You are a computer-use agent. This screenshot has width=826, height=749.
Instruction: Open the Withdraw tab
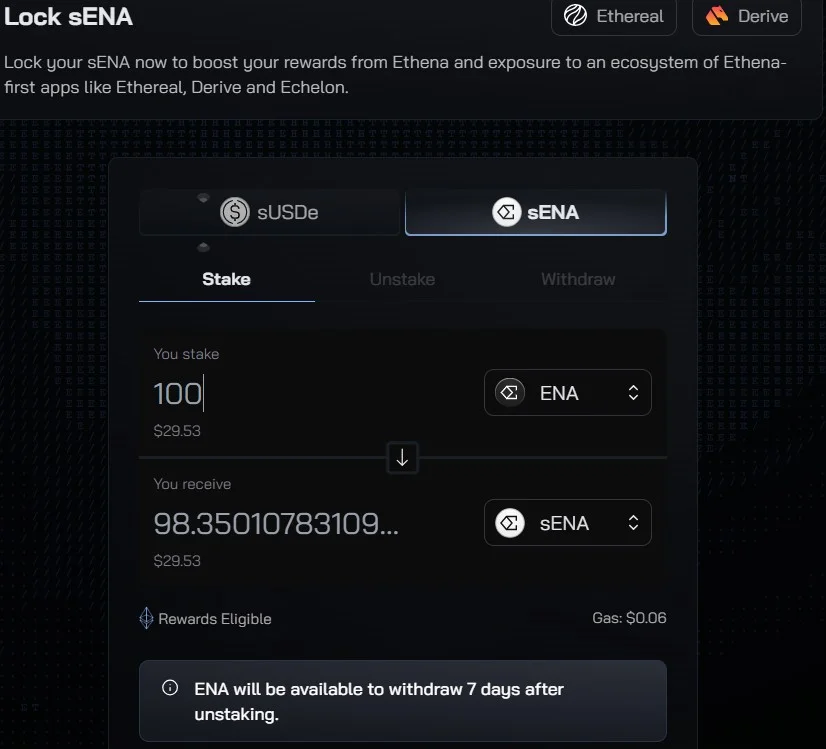578,279
